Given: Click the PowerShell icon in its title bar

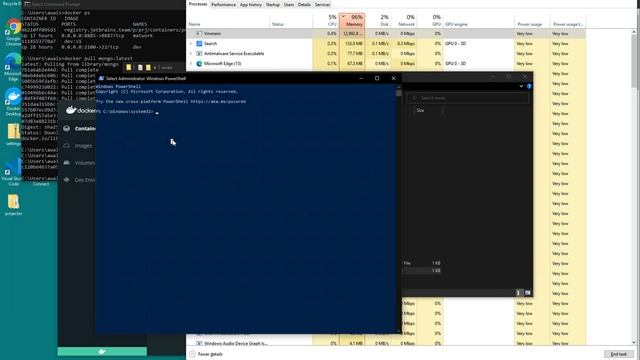Looking at the screenshot, I should point(101,78).
